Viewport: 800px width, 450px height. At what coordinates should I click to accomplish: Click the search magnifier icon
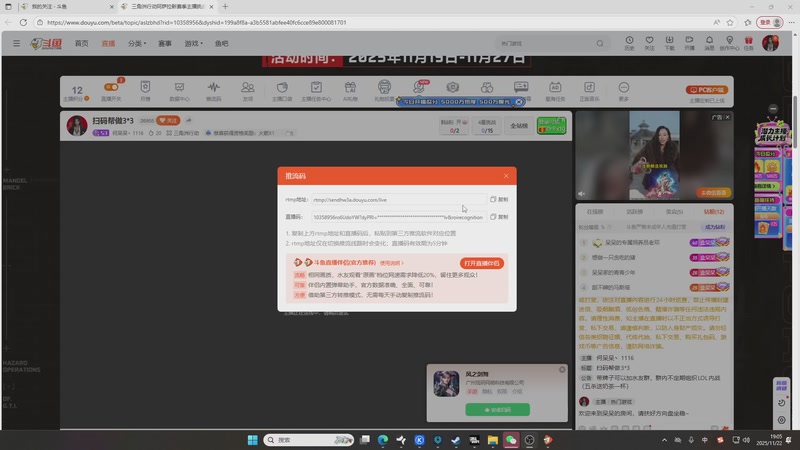[600, 43]
